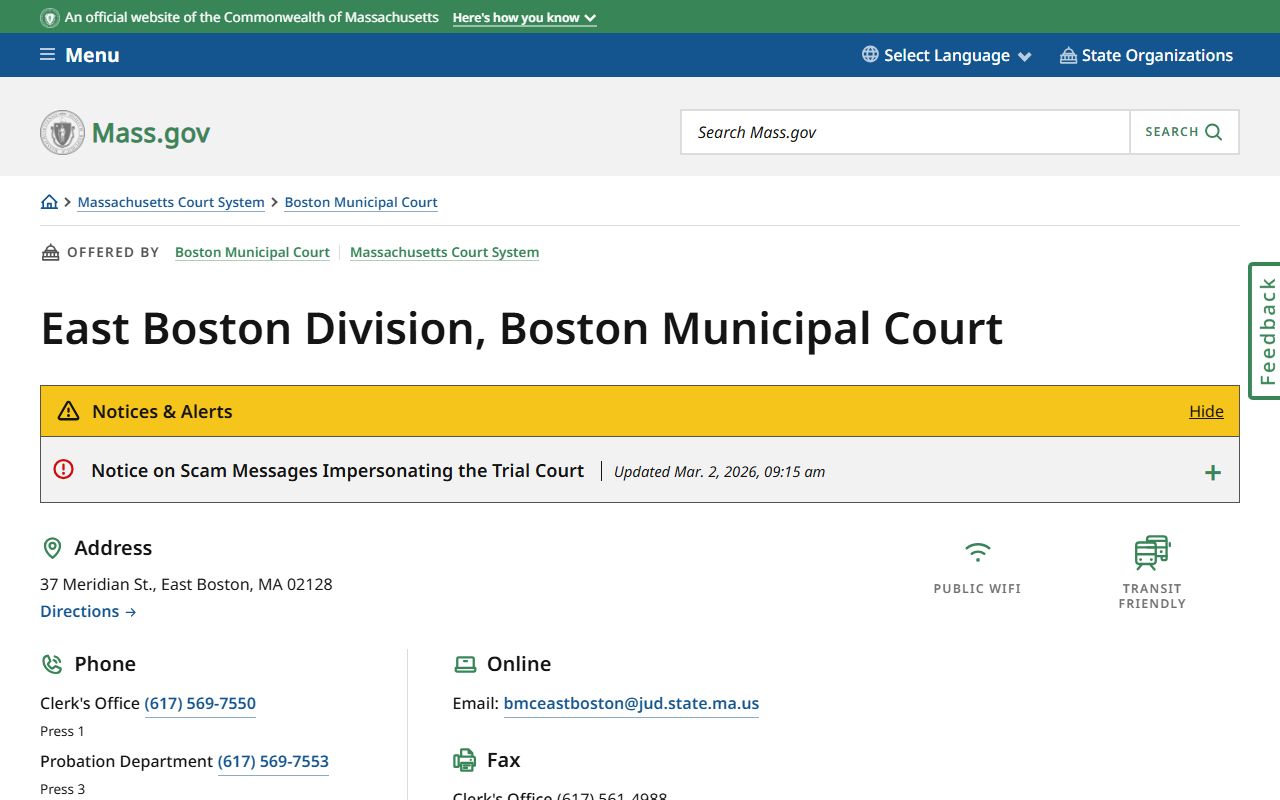Click the search magnifier icon
The height and width of the screenshot is (800, 1280).
click(1214, 132)
